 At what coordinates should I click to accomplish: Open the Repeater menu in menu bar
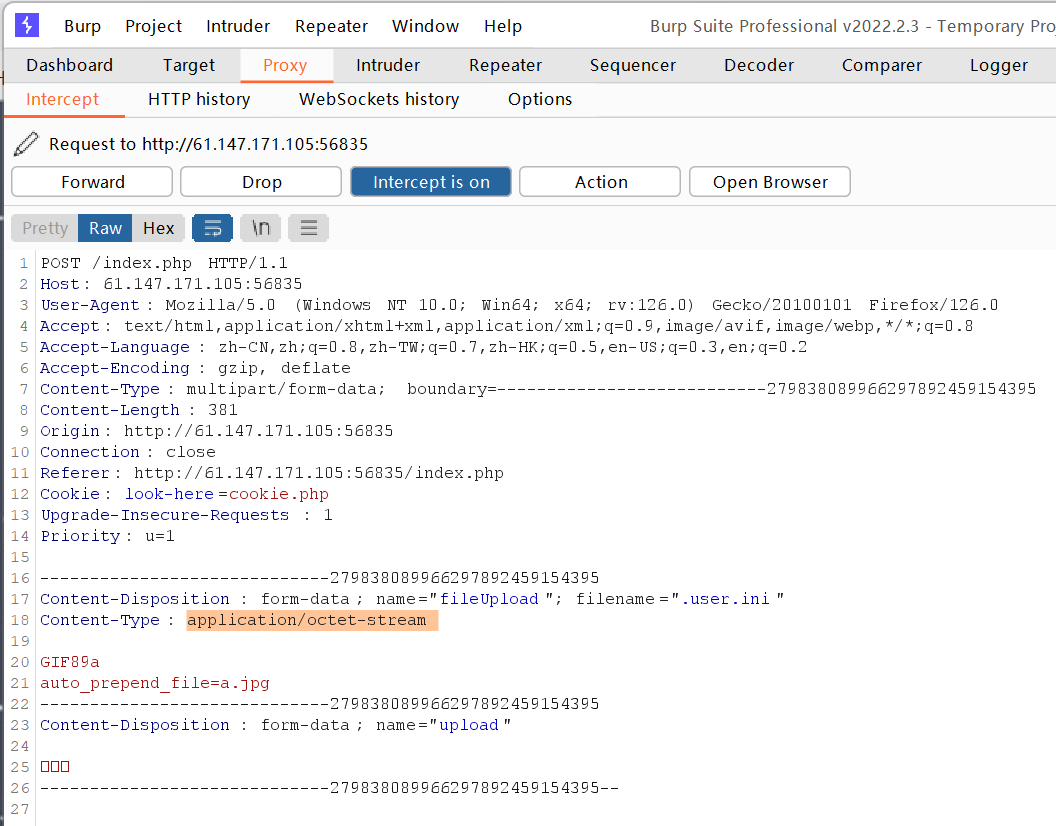tap(331, 26)
